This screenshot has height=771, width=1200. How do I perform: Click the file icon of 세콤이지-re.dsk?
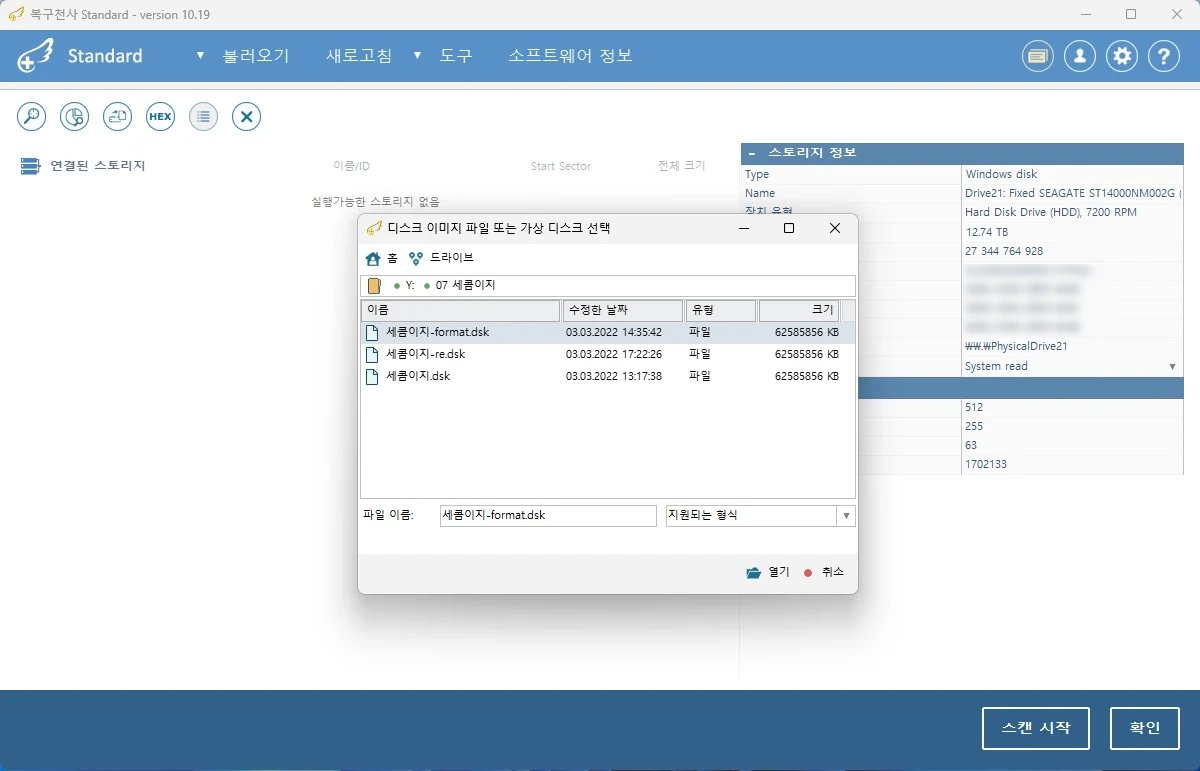click(x=372, y=354)
